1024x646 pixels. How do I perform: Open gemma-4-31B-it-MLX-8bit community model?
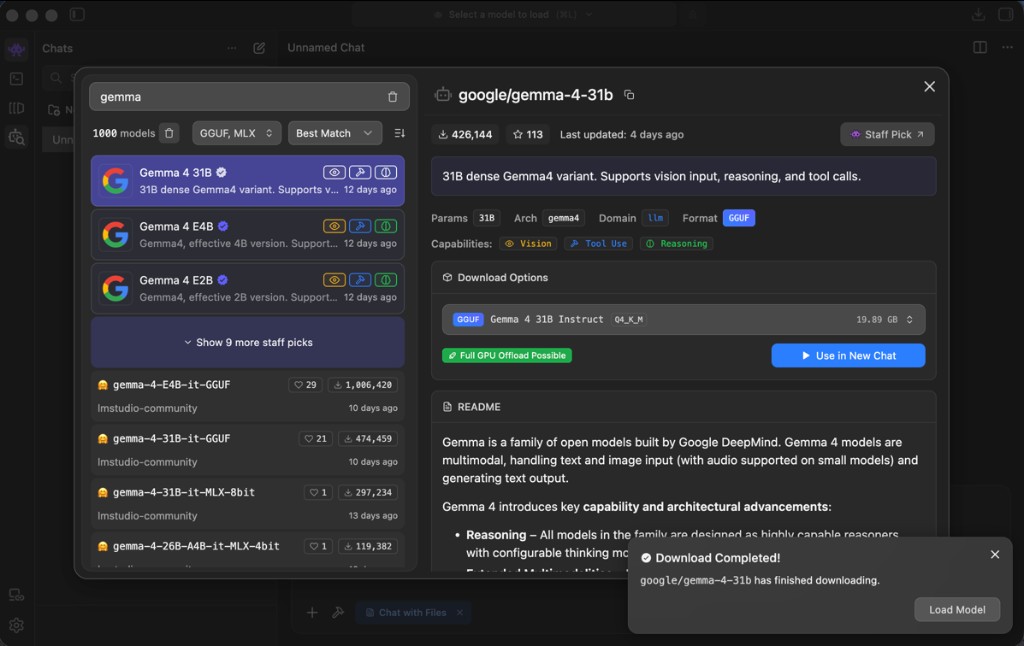(248, 503)
